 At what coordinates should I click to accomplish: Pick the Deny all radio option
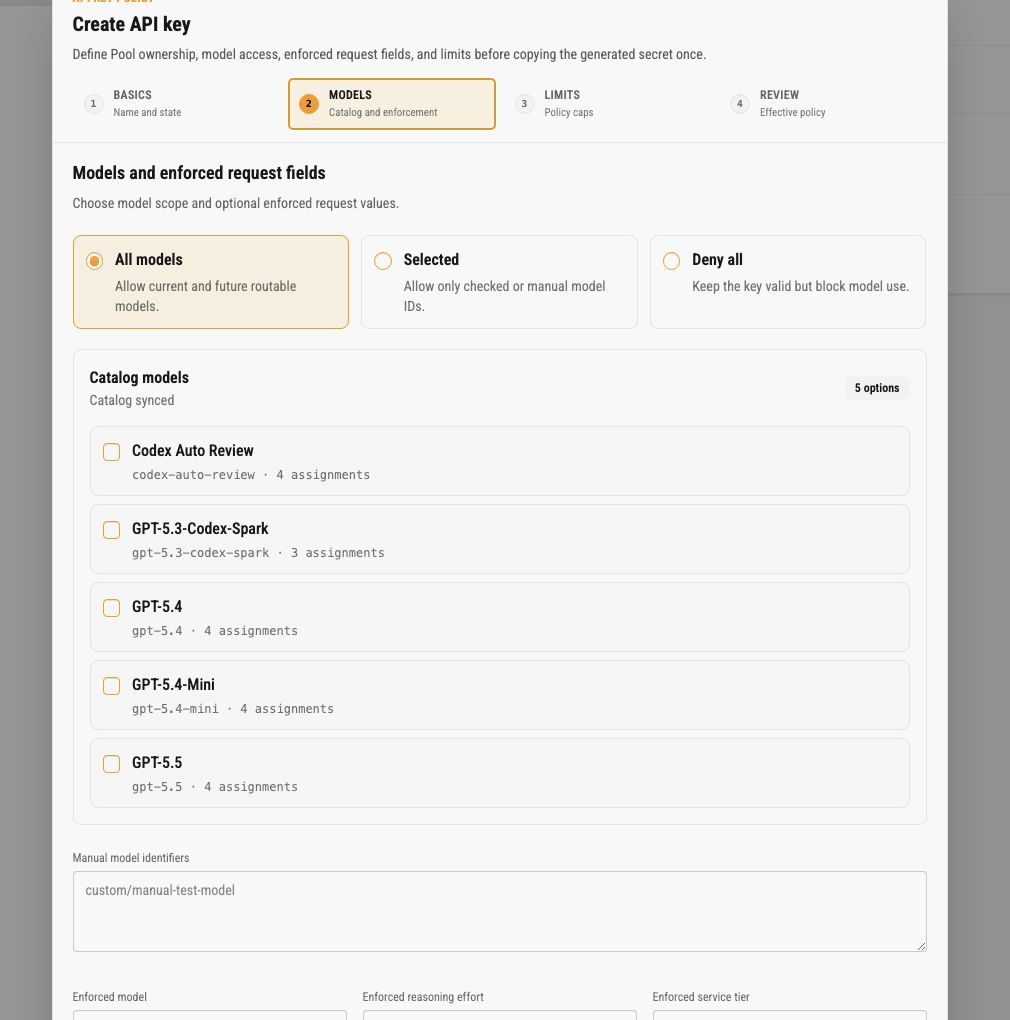671,261
